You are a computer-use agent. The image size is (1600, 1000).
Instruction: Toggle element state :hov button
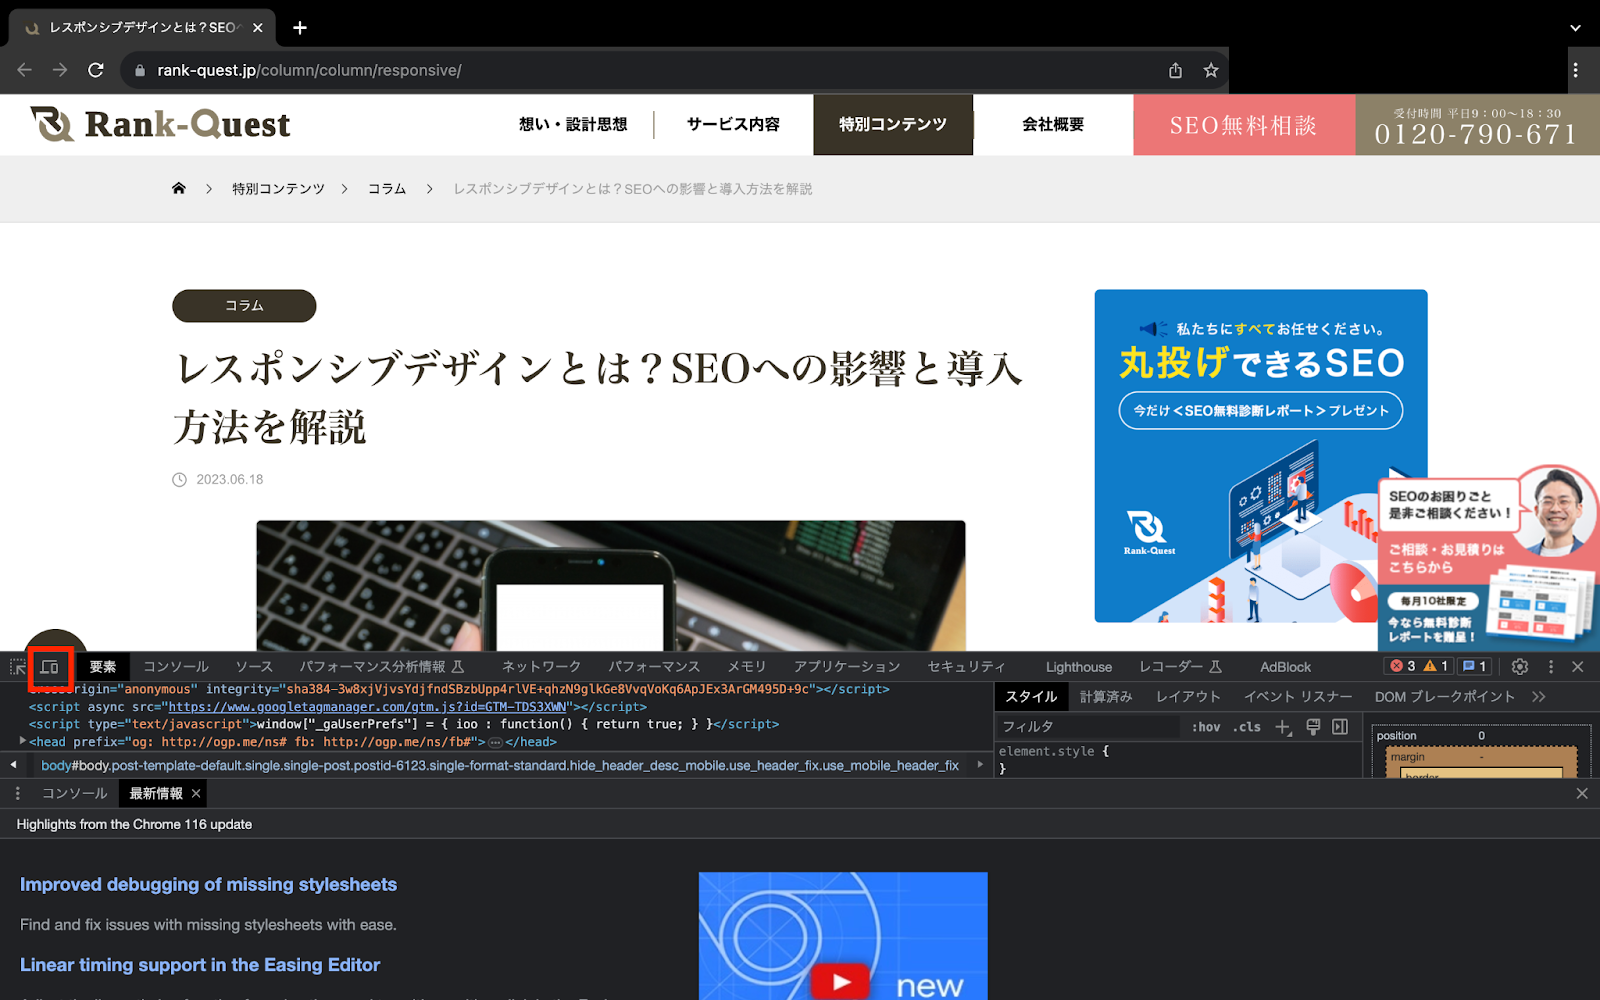pos(1206,727)
